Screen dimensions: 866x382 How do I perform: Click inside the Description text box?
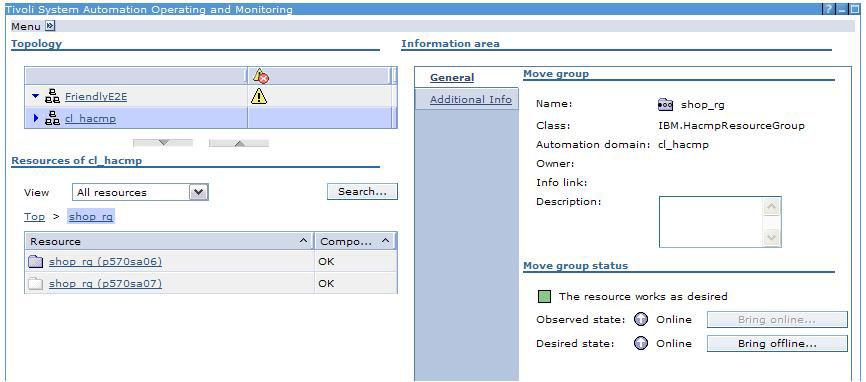click(710, 222)
